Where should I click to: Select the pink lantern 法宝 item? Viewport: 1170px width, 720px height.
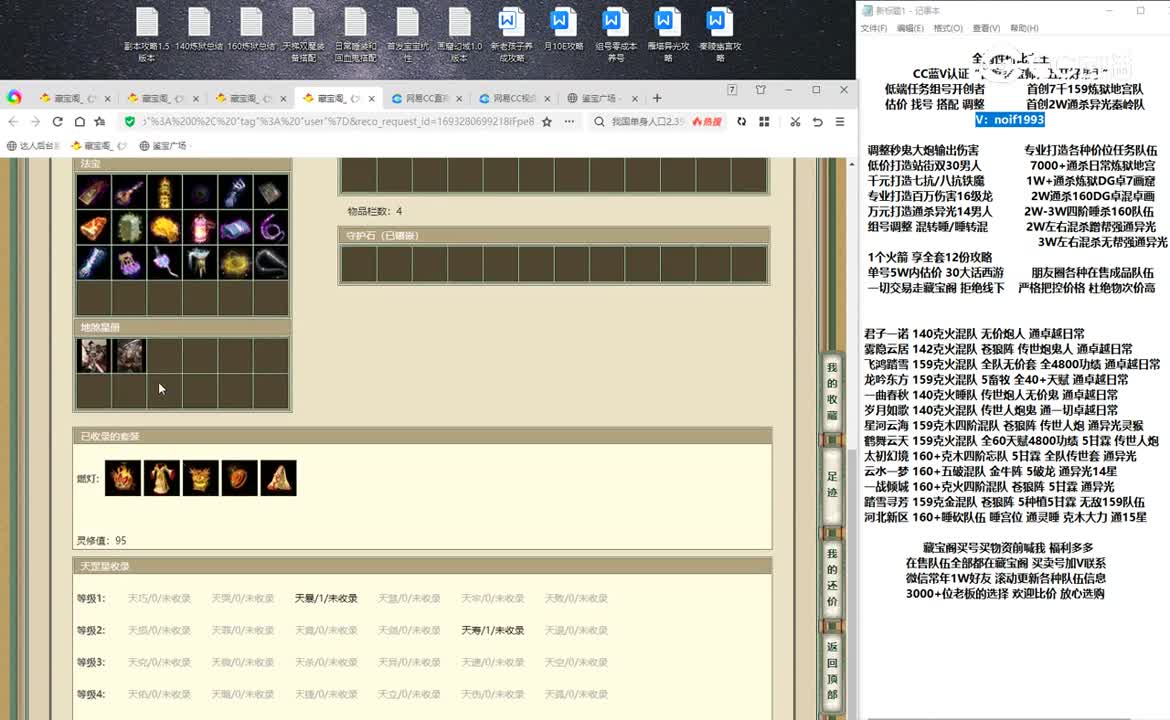point(200,228)
